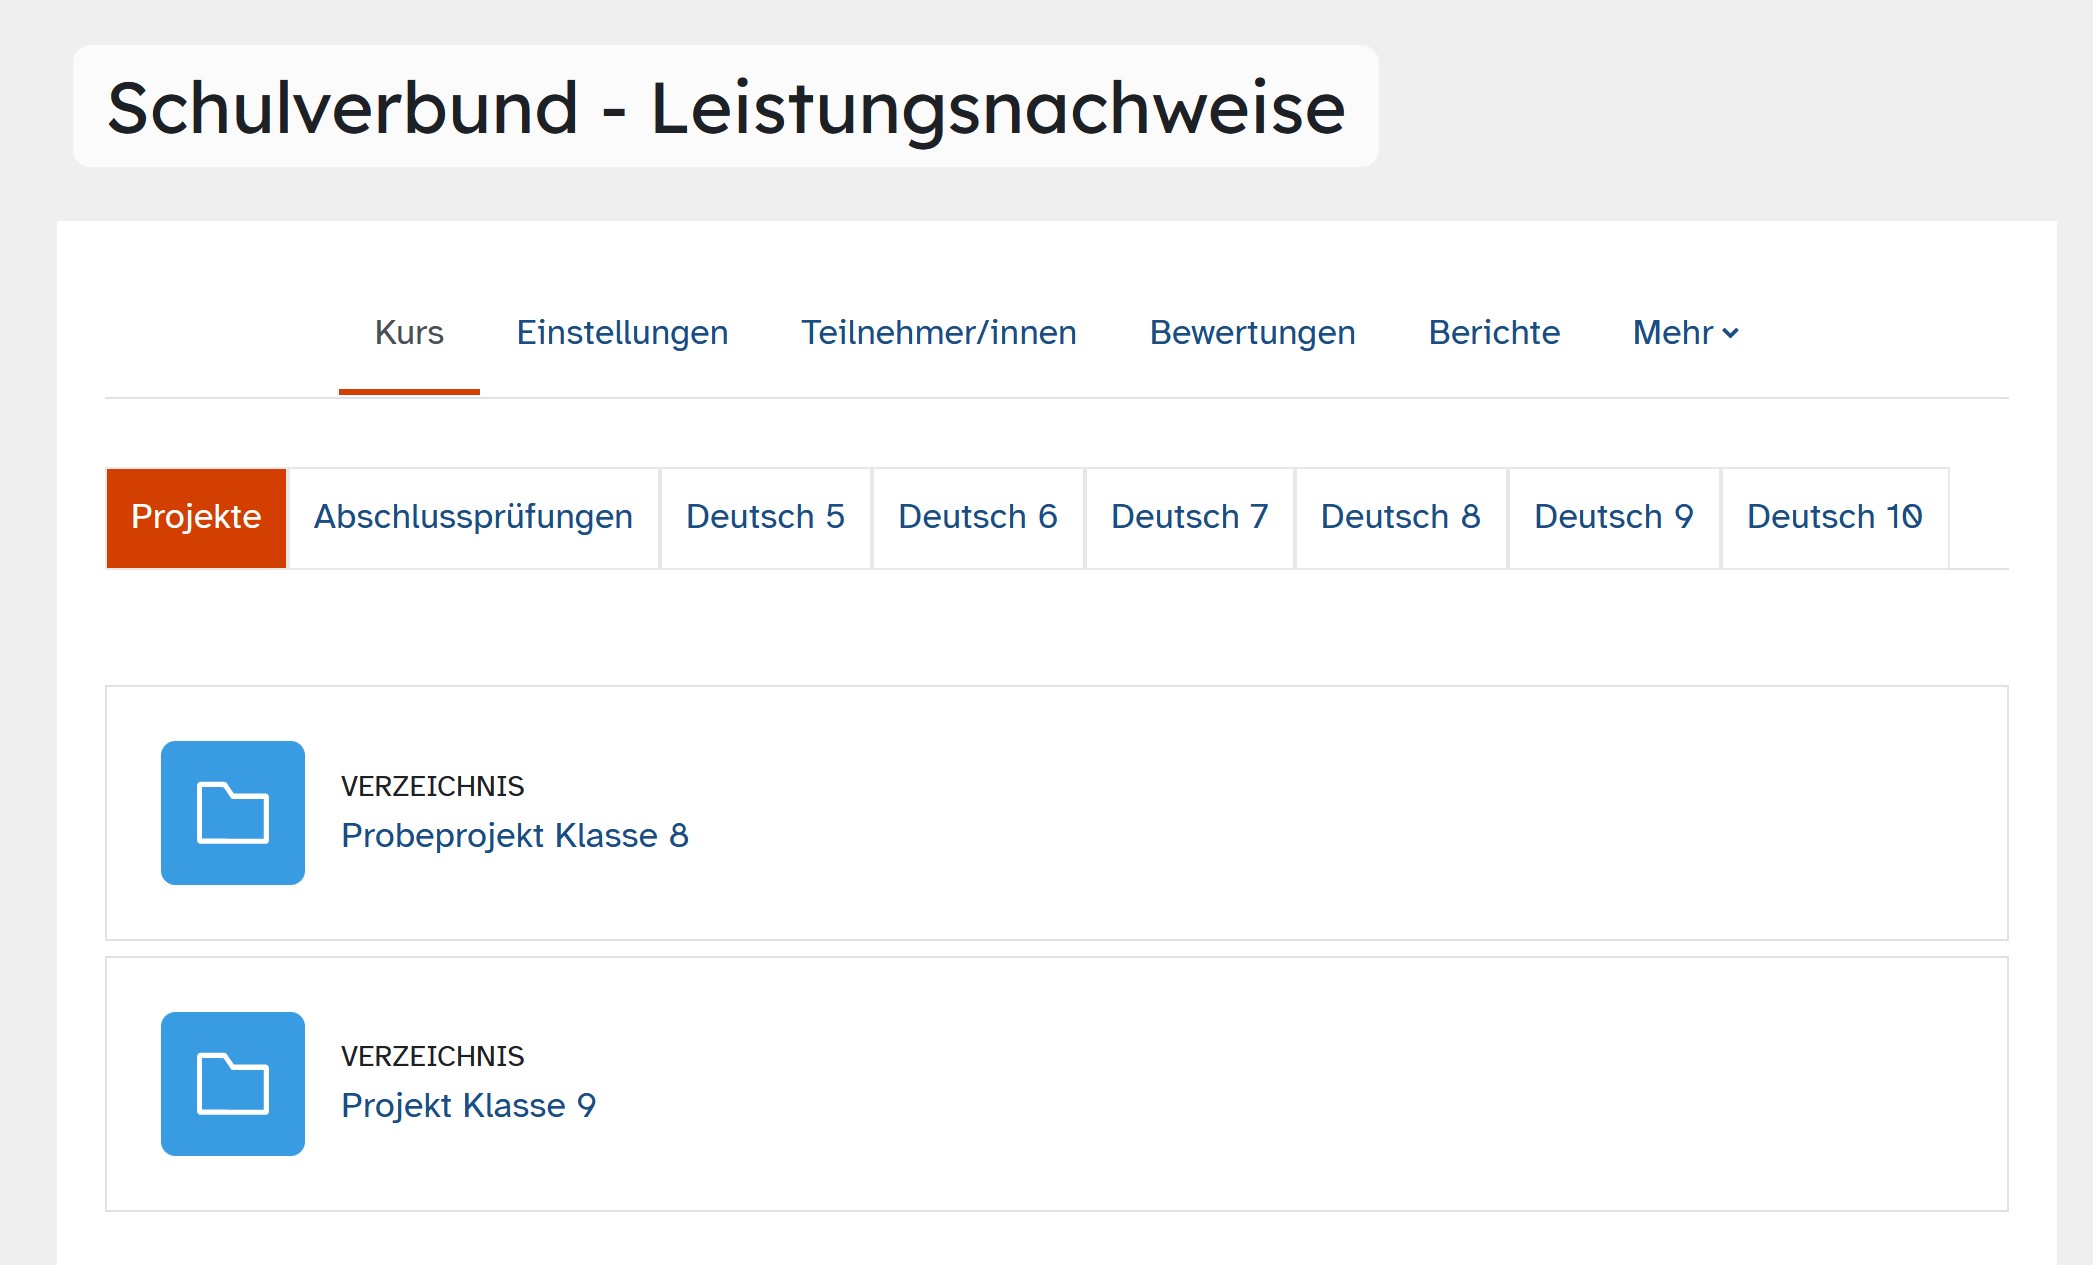Switch to the Deutsch 9 tab
Screen dimensions: 2093x1265
pos(1614,517)
